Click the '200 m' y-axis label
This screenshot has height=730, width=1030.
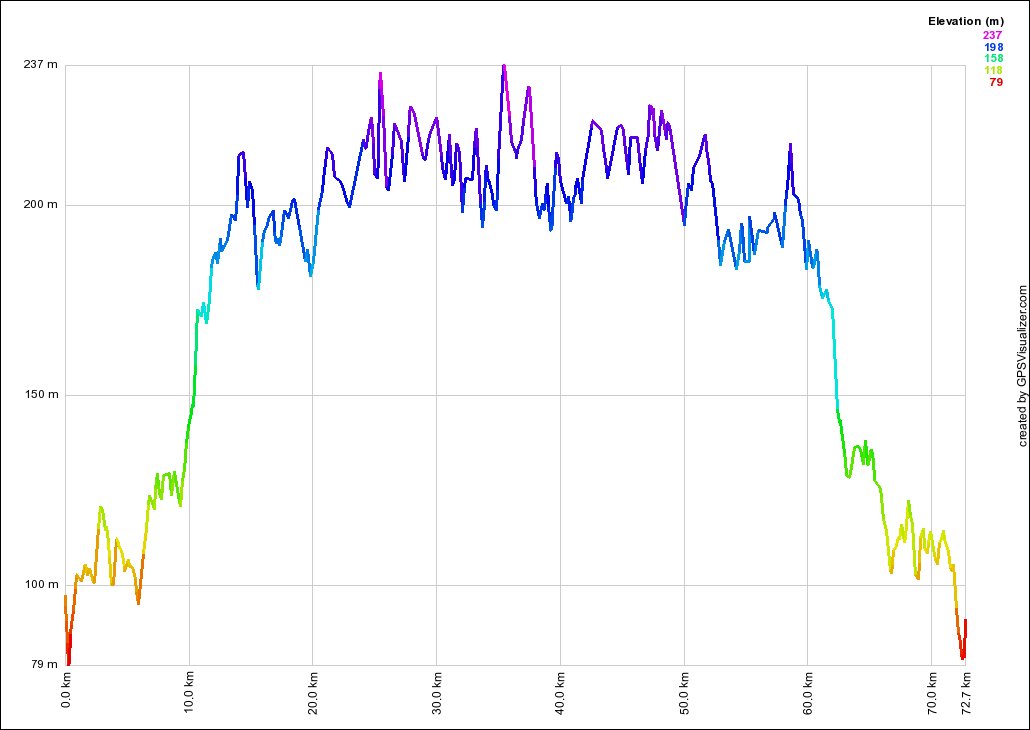coord(41,205)
